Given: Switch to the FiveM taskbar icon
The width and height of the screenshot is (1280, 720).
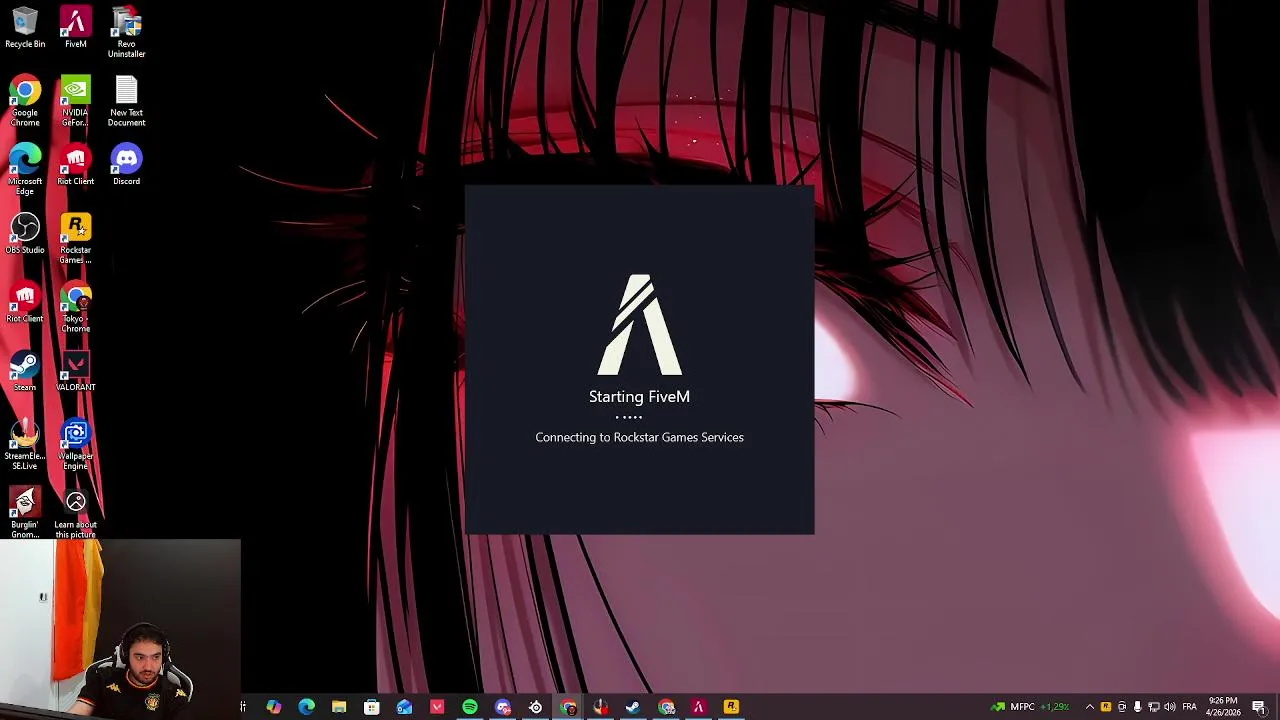Looking at the screenshot, I should click(x=699, y=707).
